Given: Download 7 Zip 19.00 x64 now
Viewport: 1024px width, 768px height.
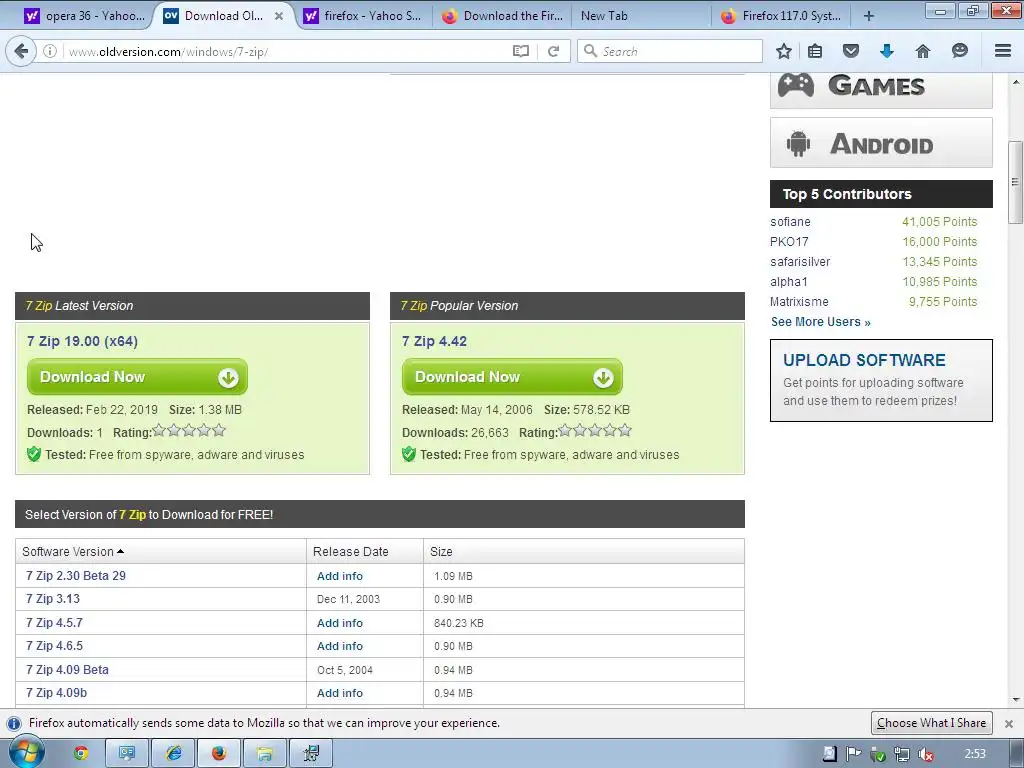Looking at the screenshot, I should tap(137, 377).
